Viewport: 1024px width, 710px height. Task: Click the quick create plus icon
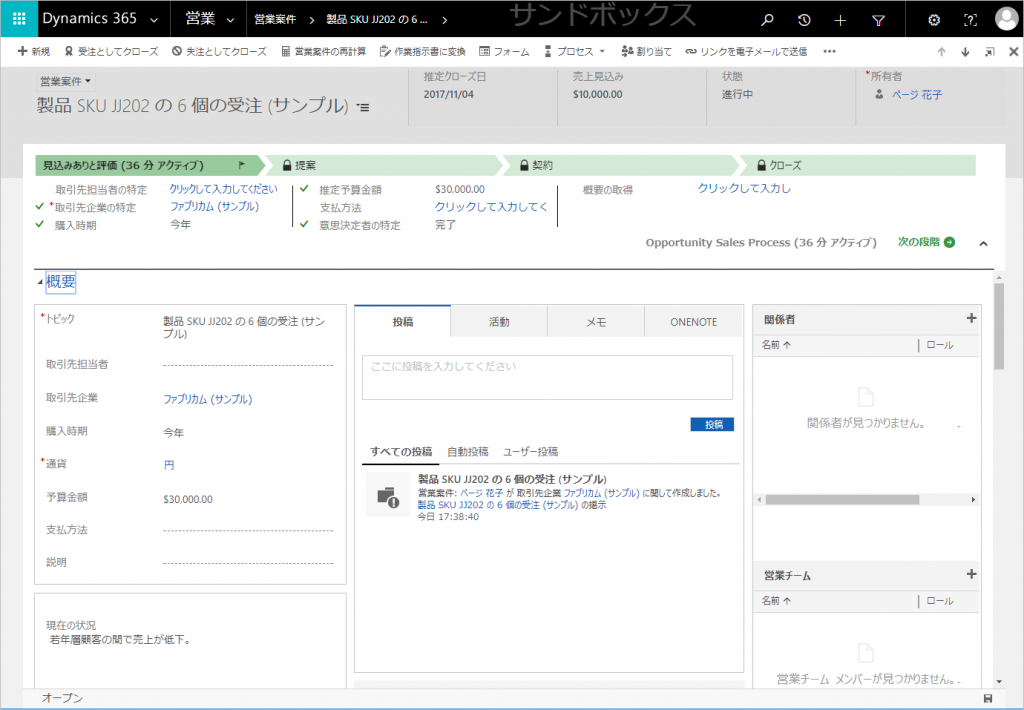coord(840,20)
